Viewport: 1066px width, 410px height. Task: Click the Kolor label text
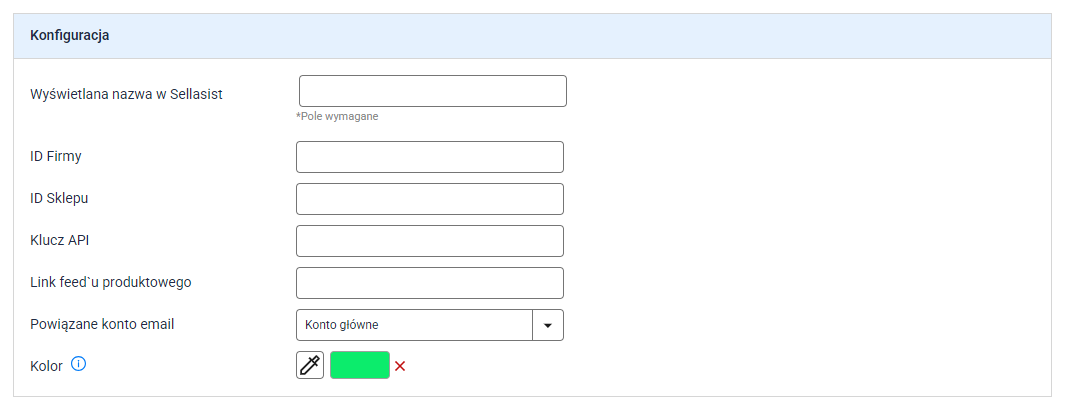tap(46, 366)
